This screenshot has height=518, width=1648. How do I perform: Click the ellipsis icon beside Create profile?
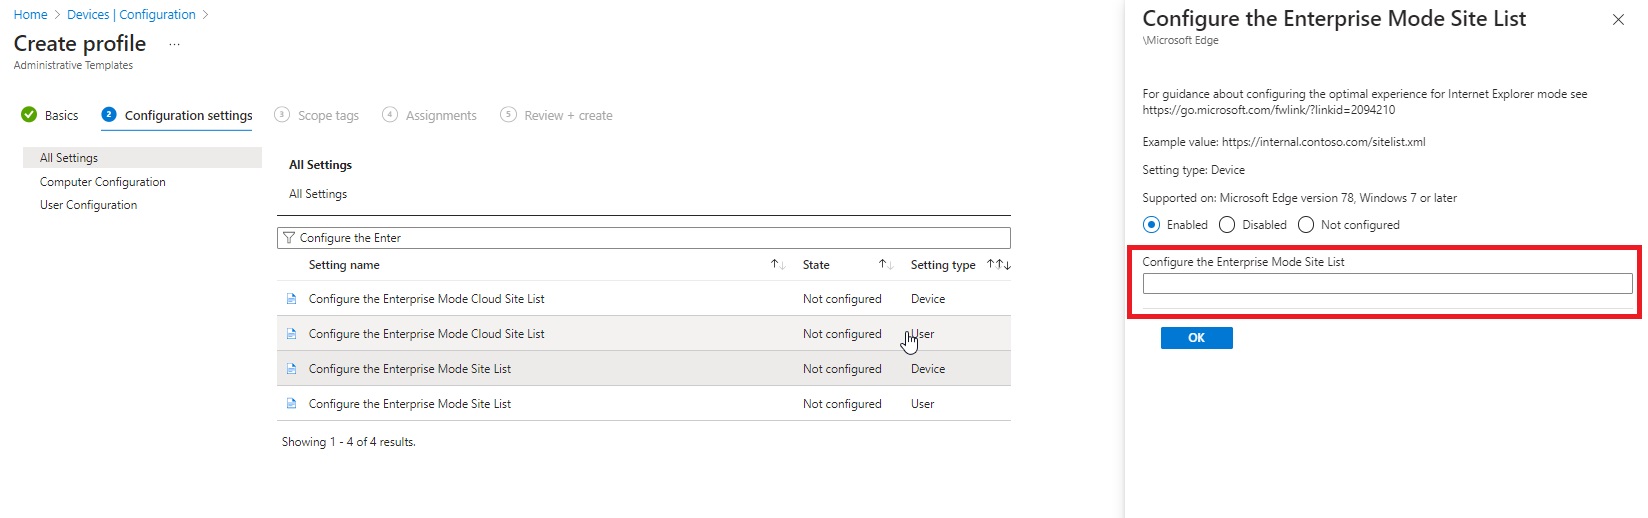pos(174,45)
